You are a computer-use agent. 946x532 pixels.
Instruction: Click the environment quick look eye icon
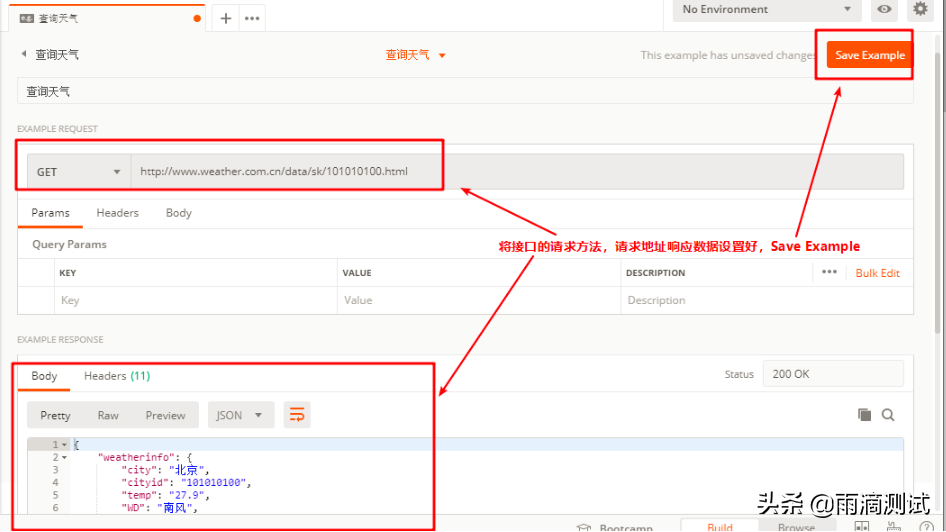point(884,10)
